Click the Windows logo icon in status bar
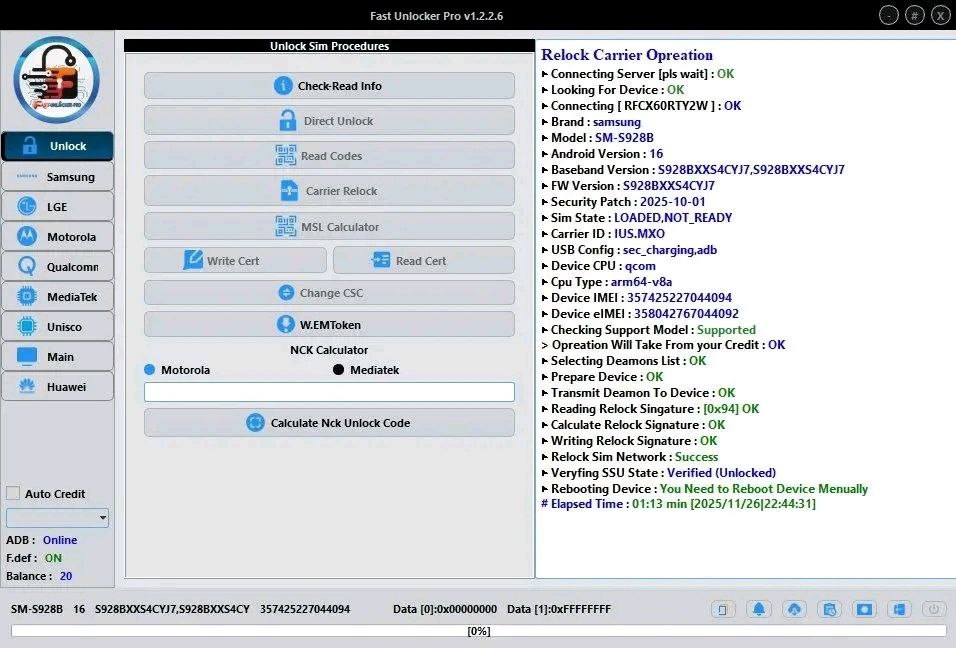Image resolution: width=956 pixels, height=648 pixels. coord(899,609)
